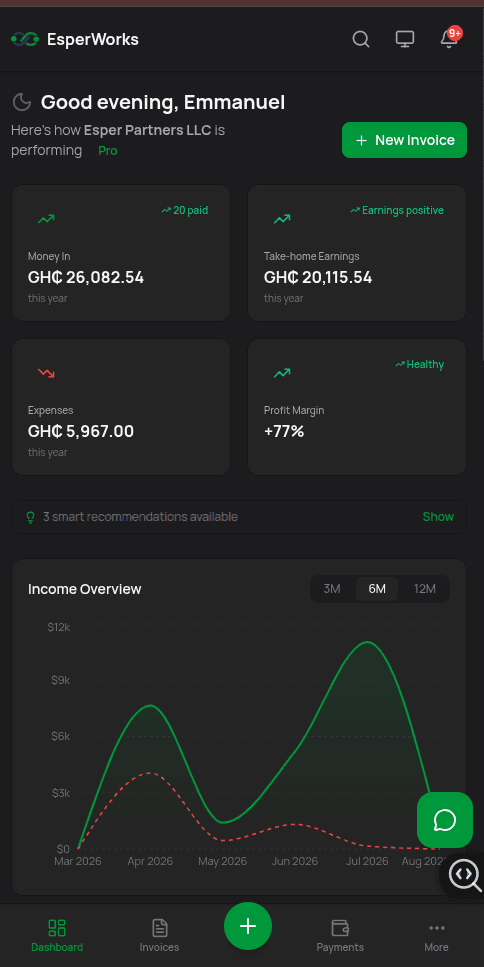
Task: Click the '3 smart recommendations available' text
Action: pyautogui.click(x=140, y=517)
